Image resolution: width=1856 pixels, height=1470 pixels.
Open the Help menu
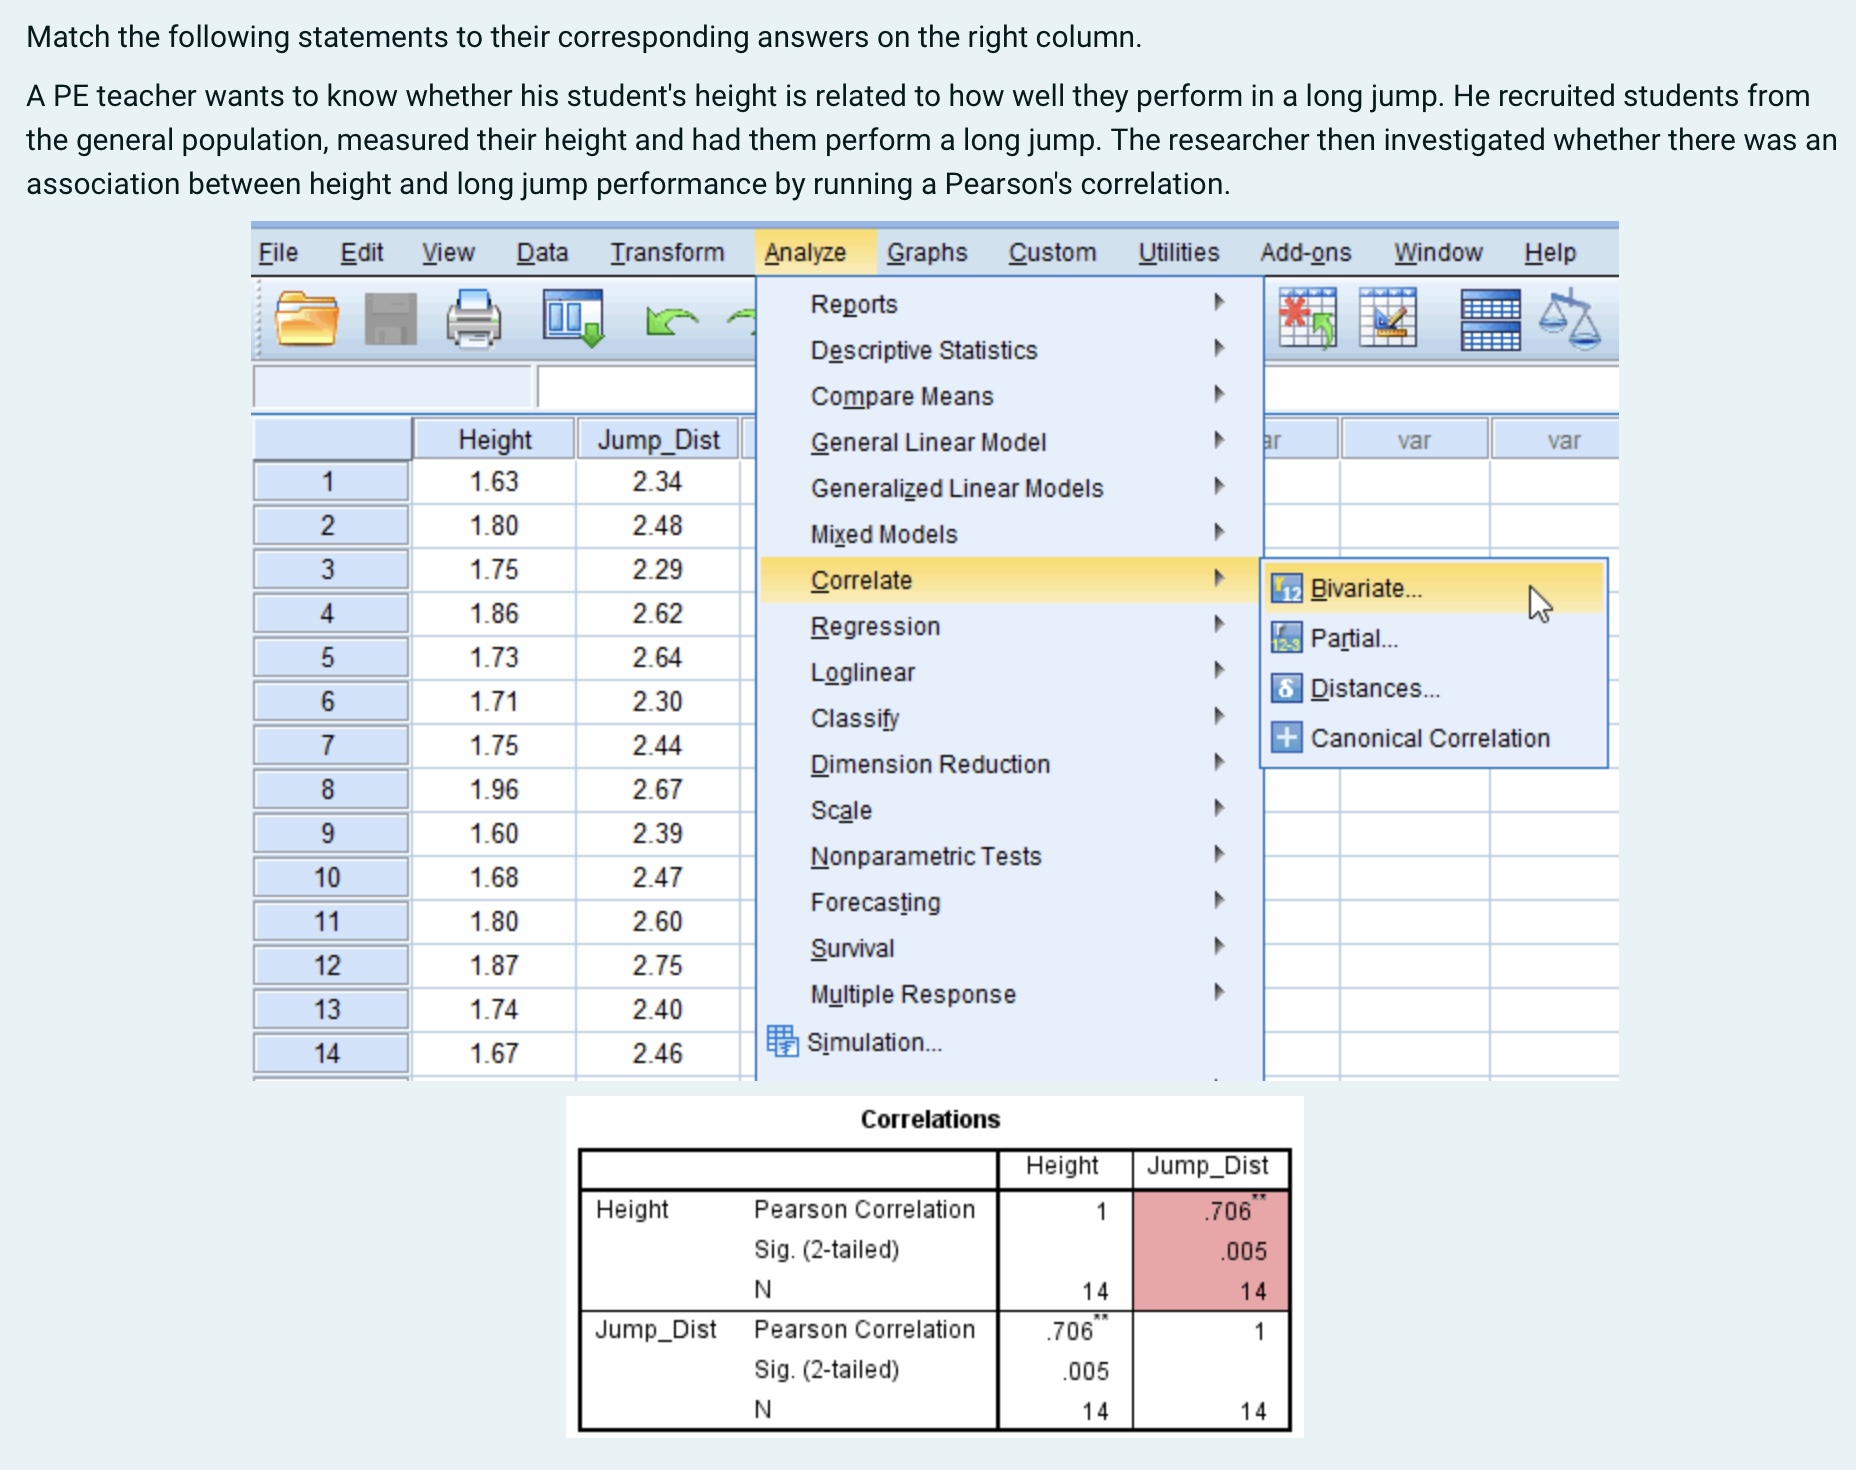[x=1550, y=252]
